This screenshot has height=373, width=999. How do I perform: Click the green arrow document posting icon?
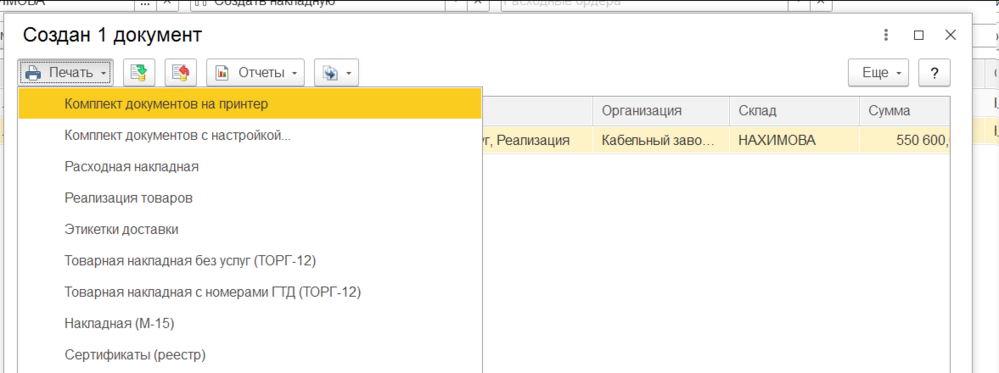[139, 73]
